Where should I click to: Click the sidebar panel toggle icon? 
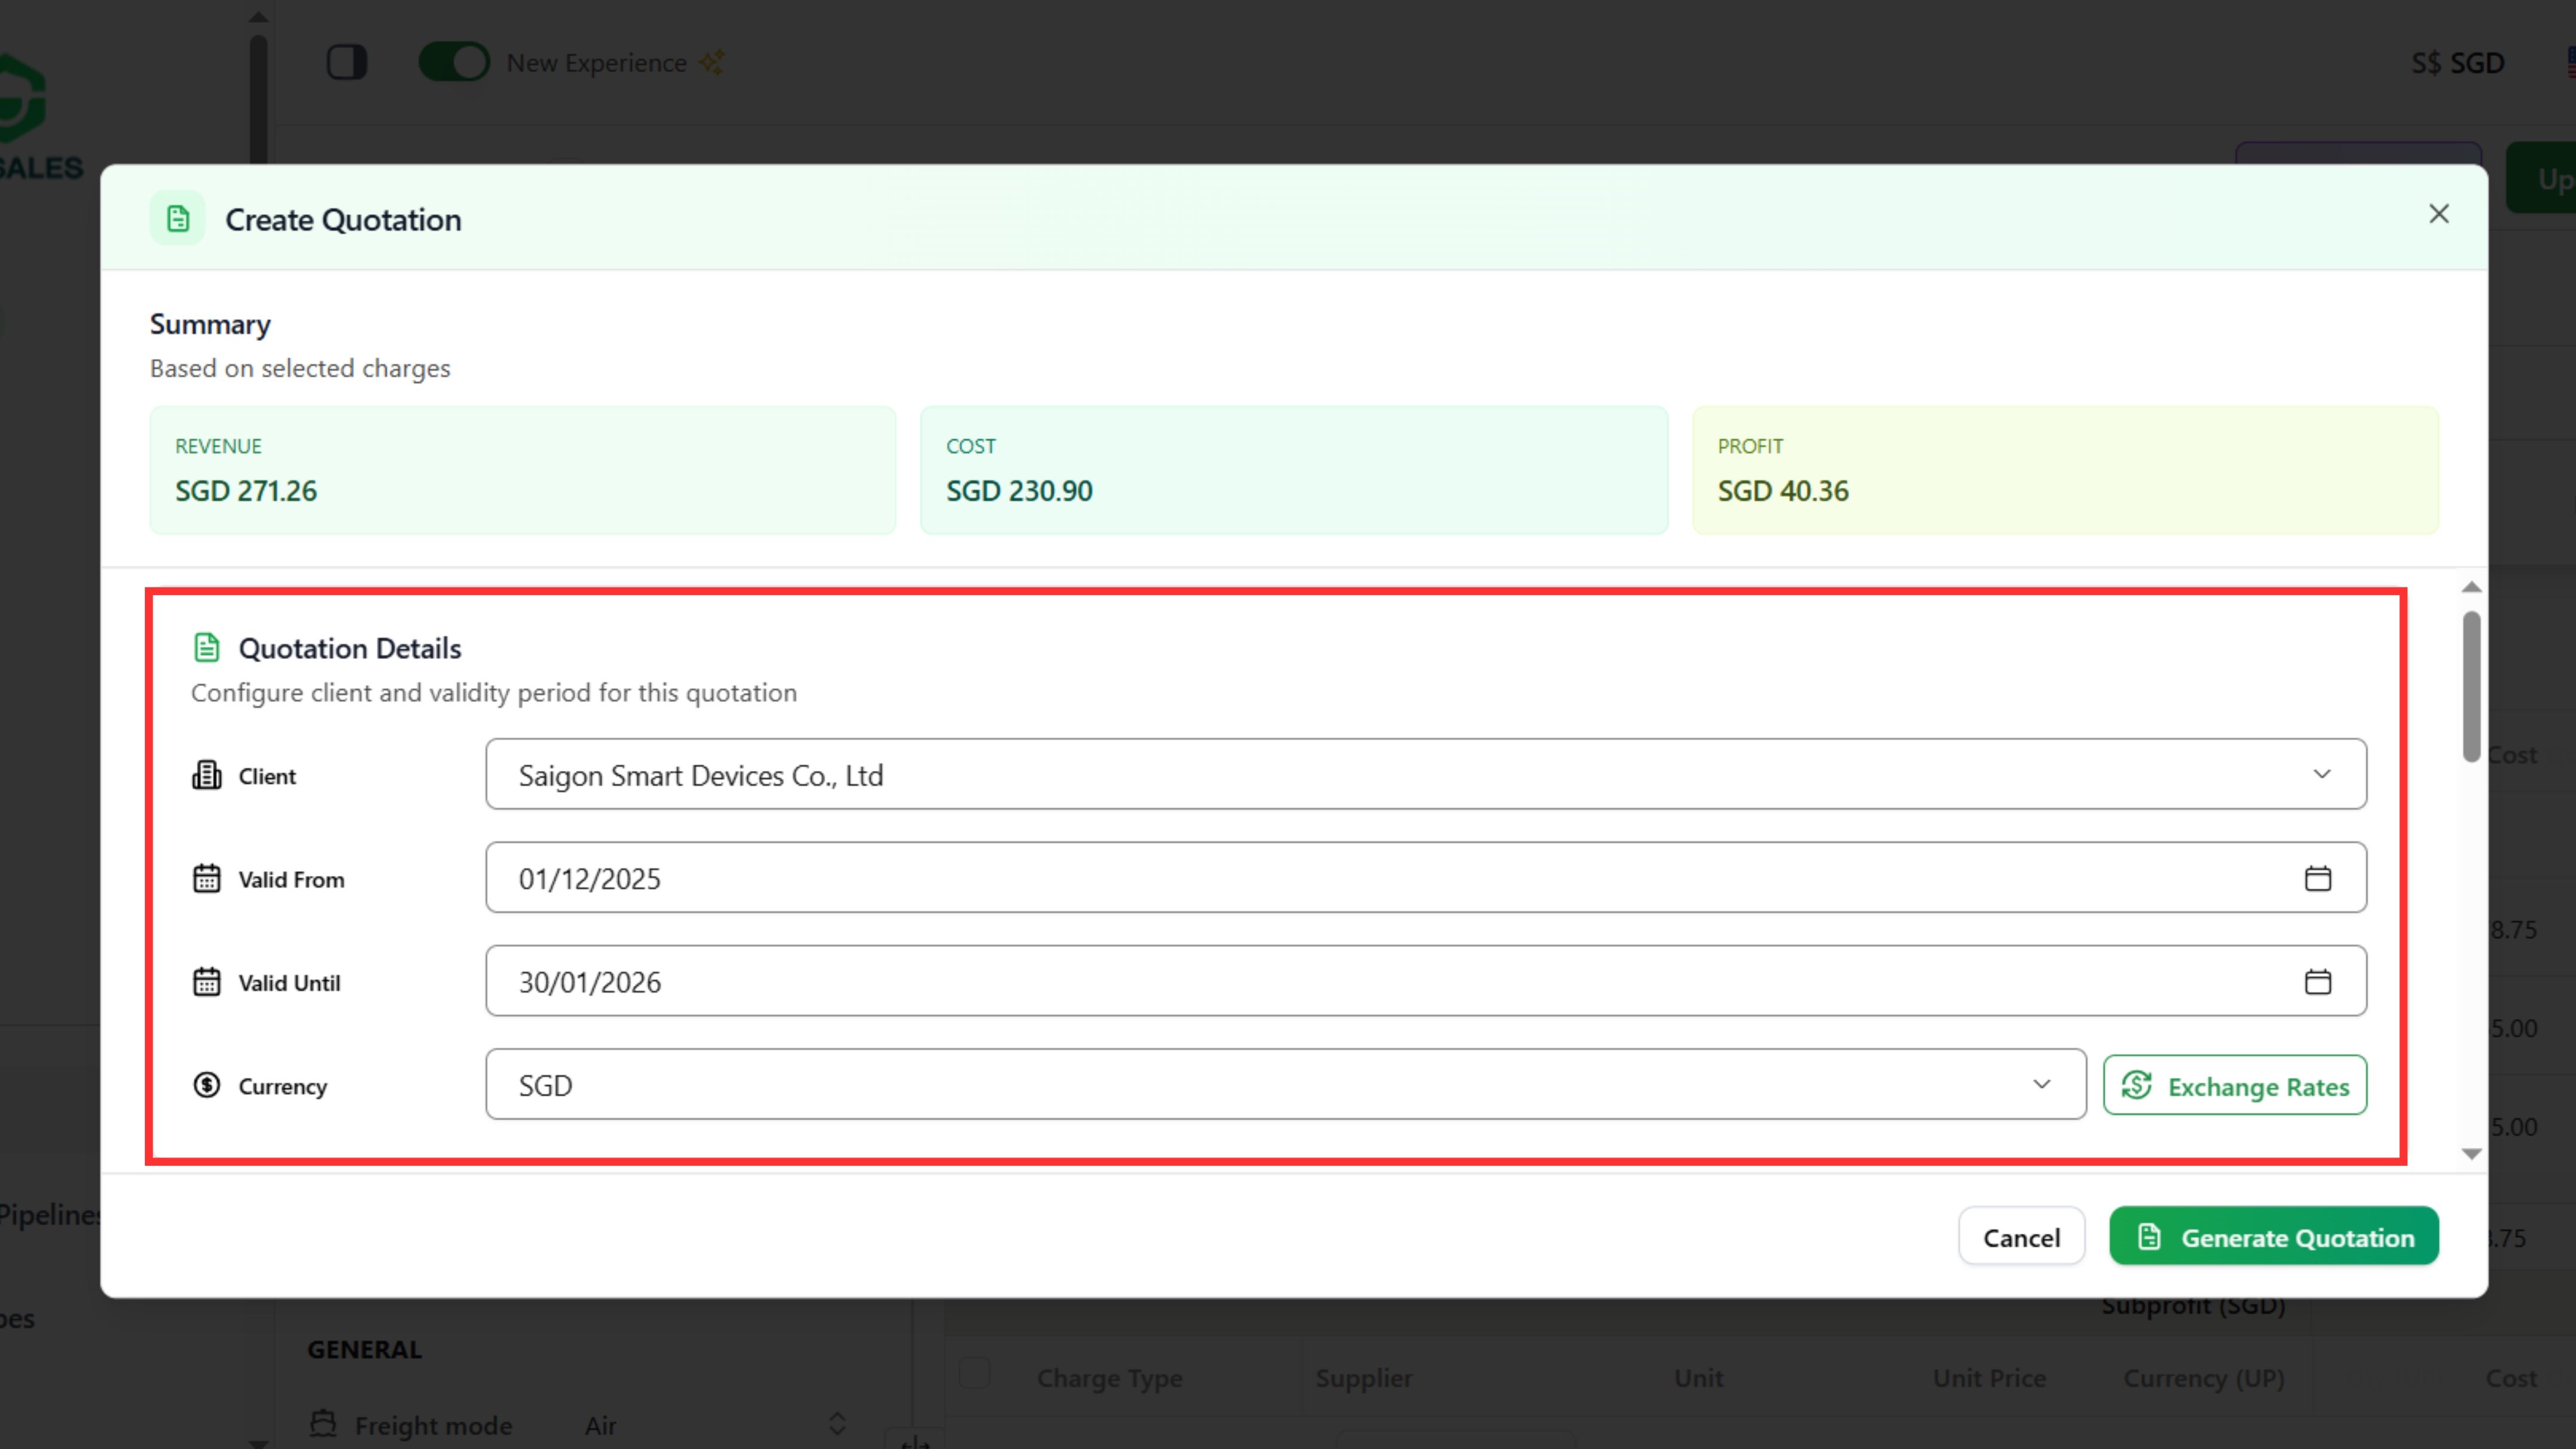tap(347, 62)
